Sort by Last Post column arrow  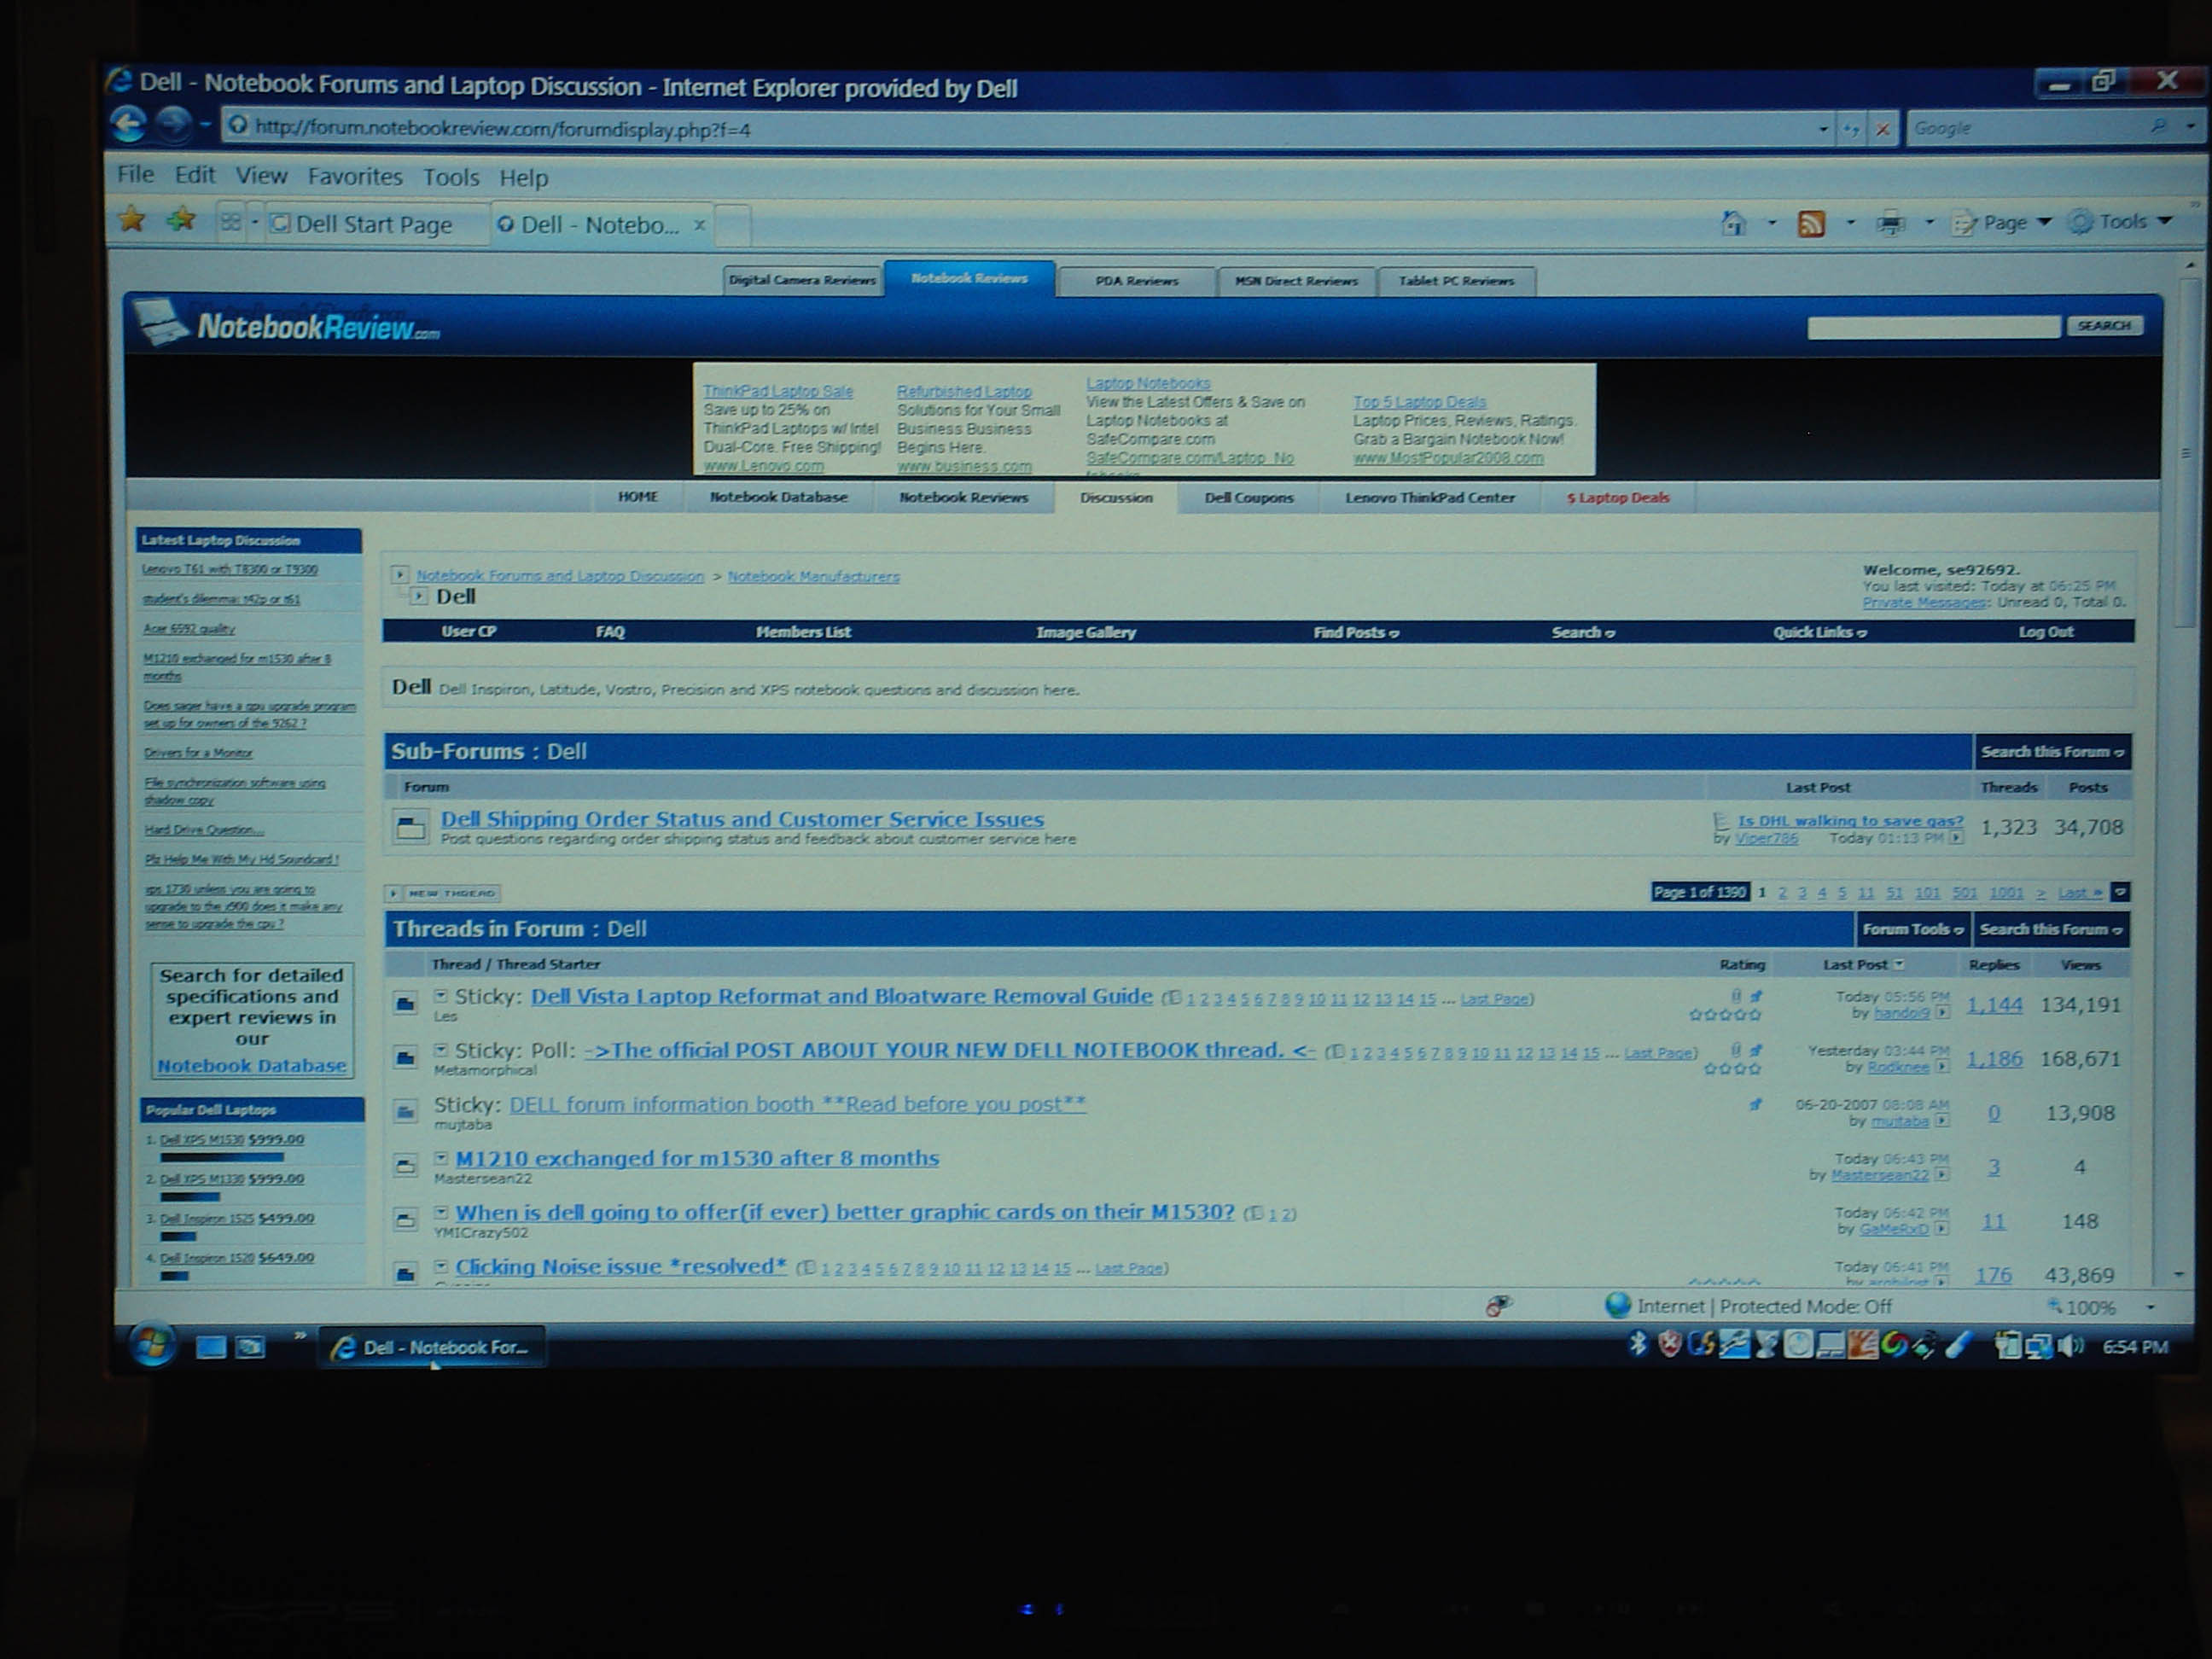pos(1899,964)
